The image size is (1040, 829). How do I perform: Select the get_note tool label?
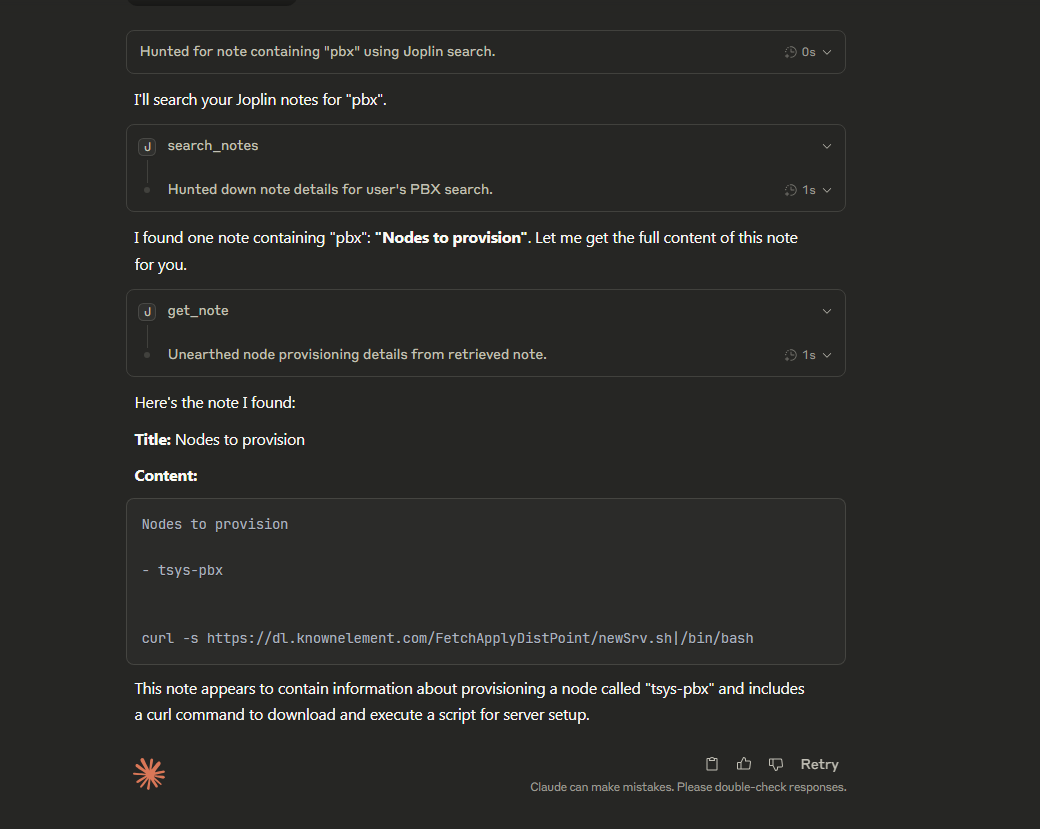(x=198, y=311)
